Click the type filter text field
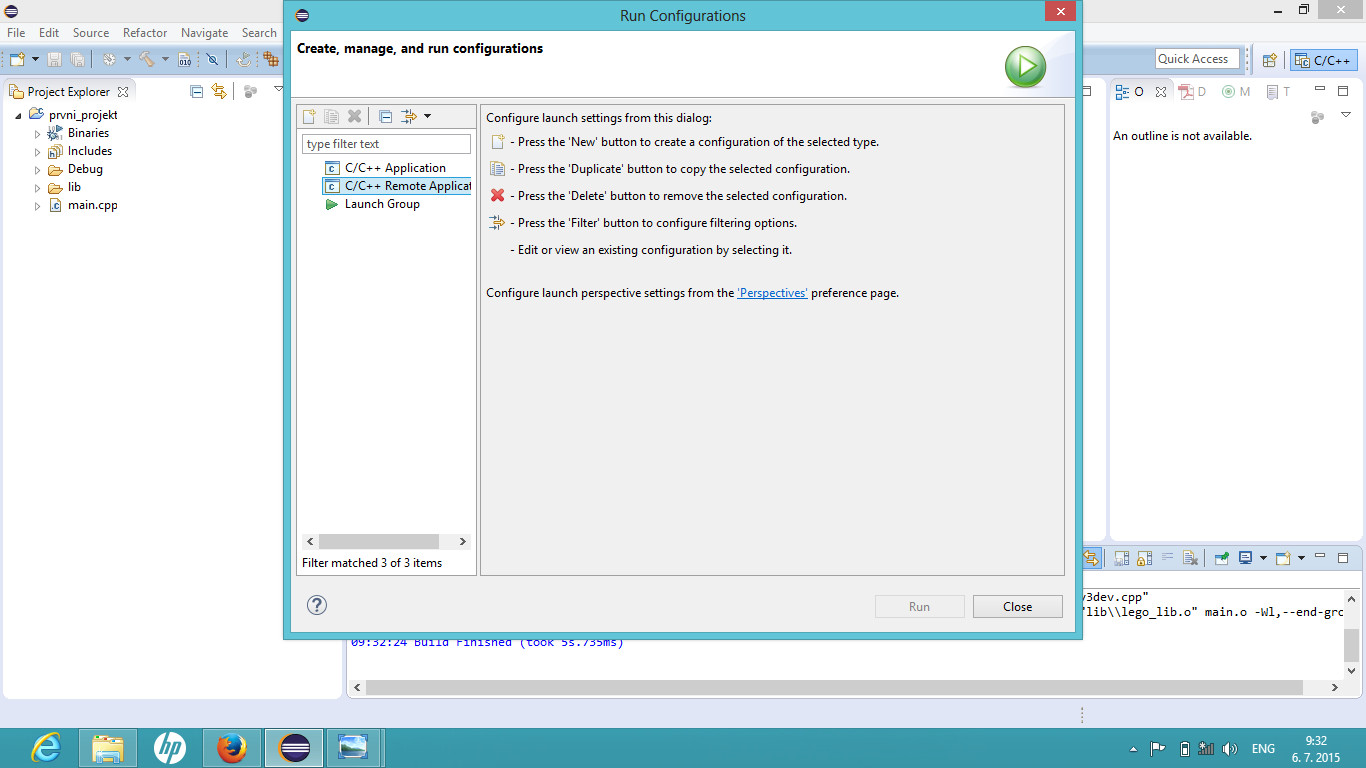1366x768 pixels. pos(386,144)
